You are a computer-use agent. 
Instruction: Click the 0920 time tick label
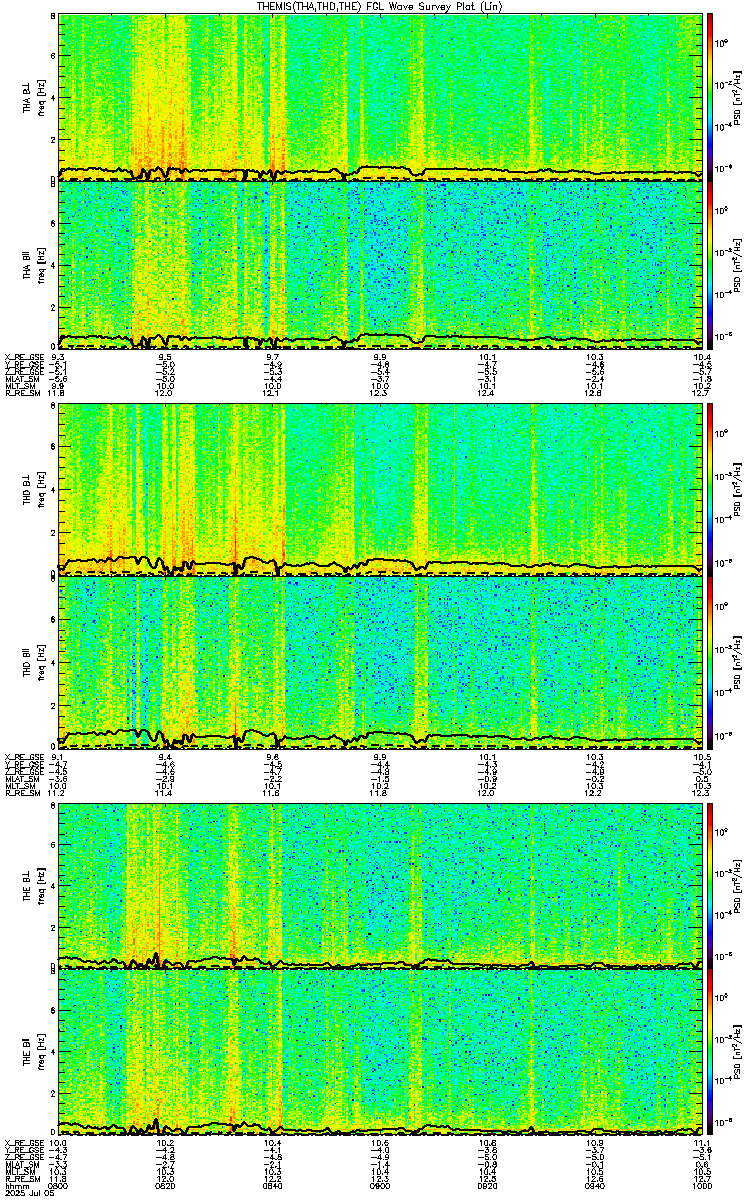tap(488, 1185)
